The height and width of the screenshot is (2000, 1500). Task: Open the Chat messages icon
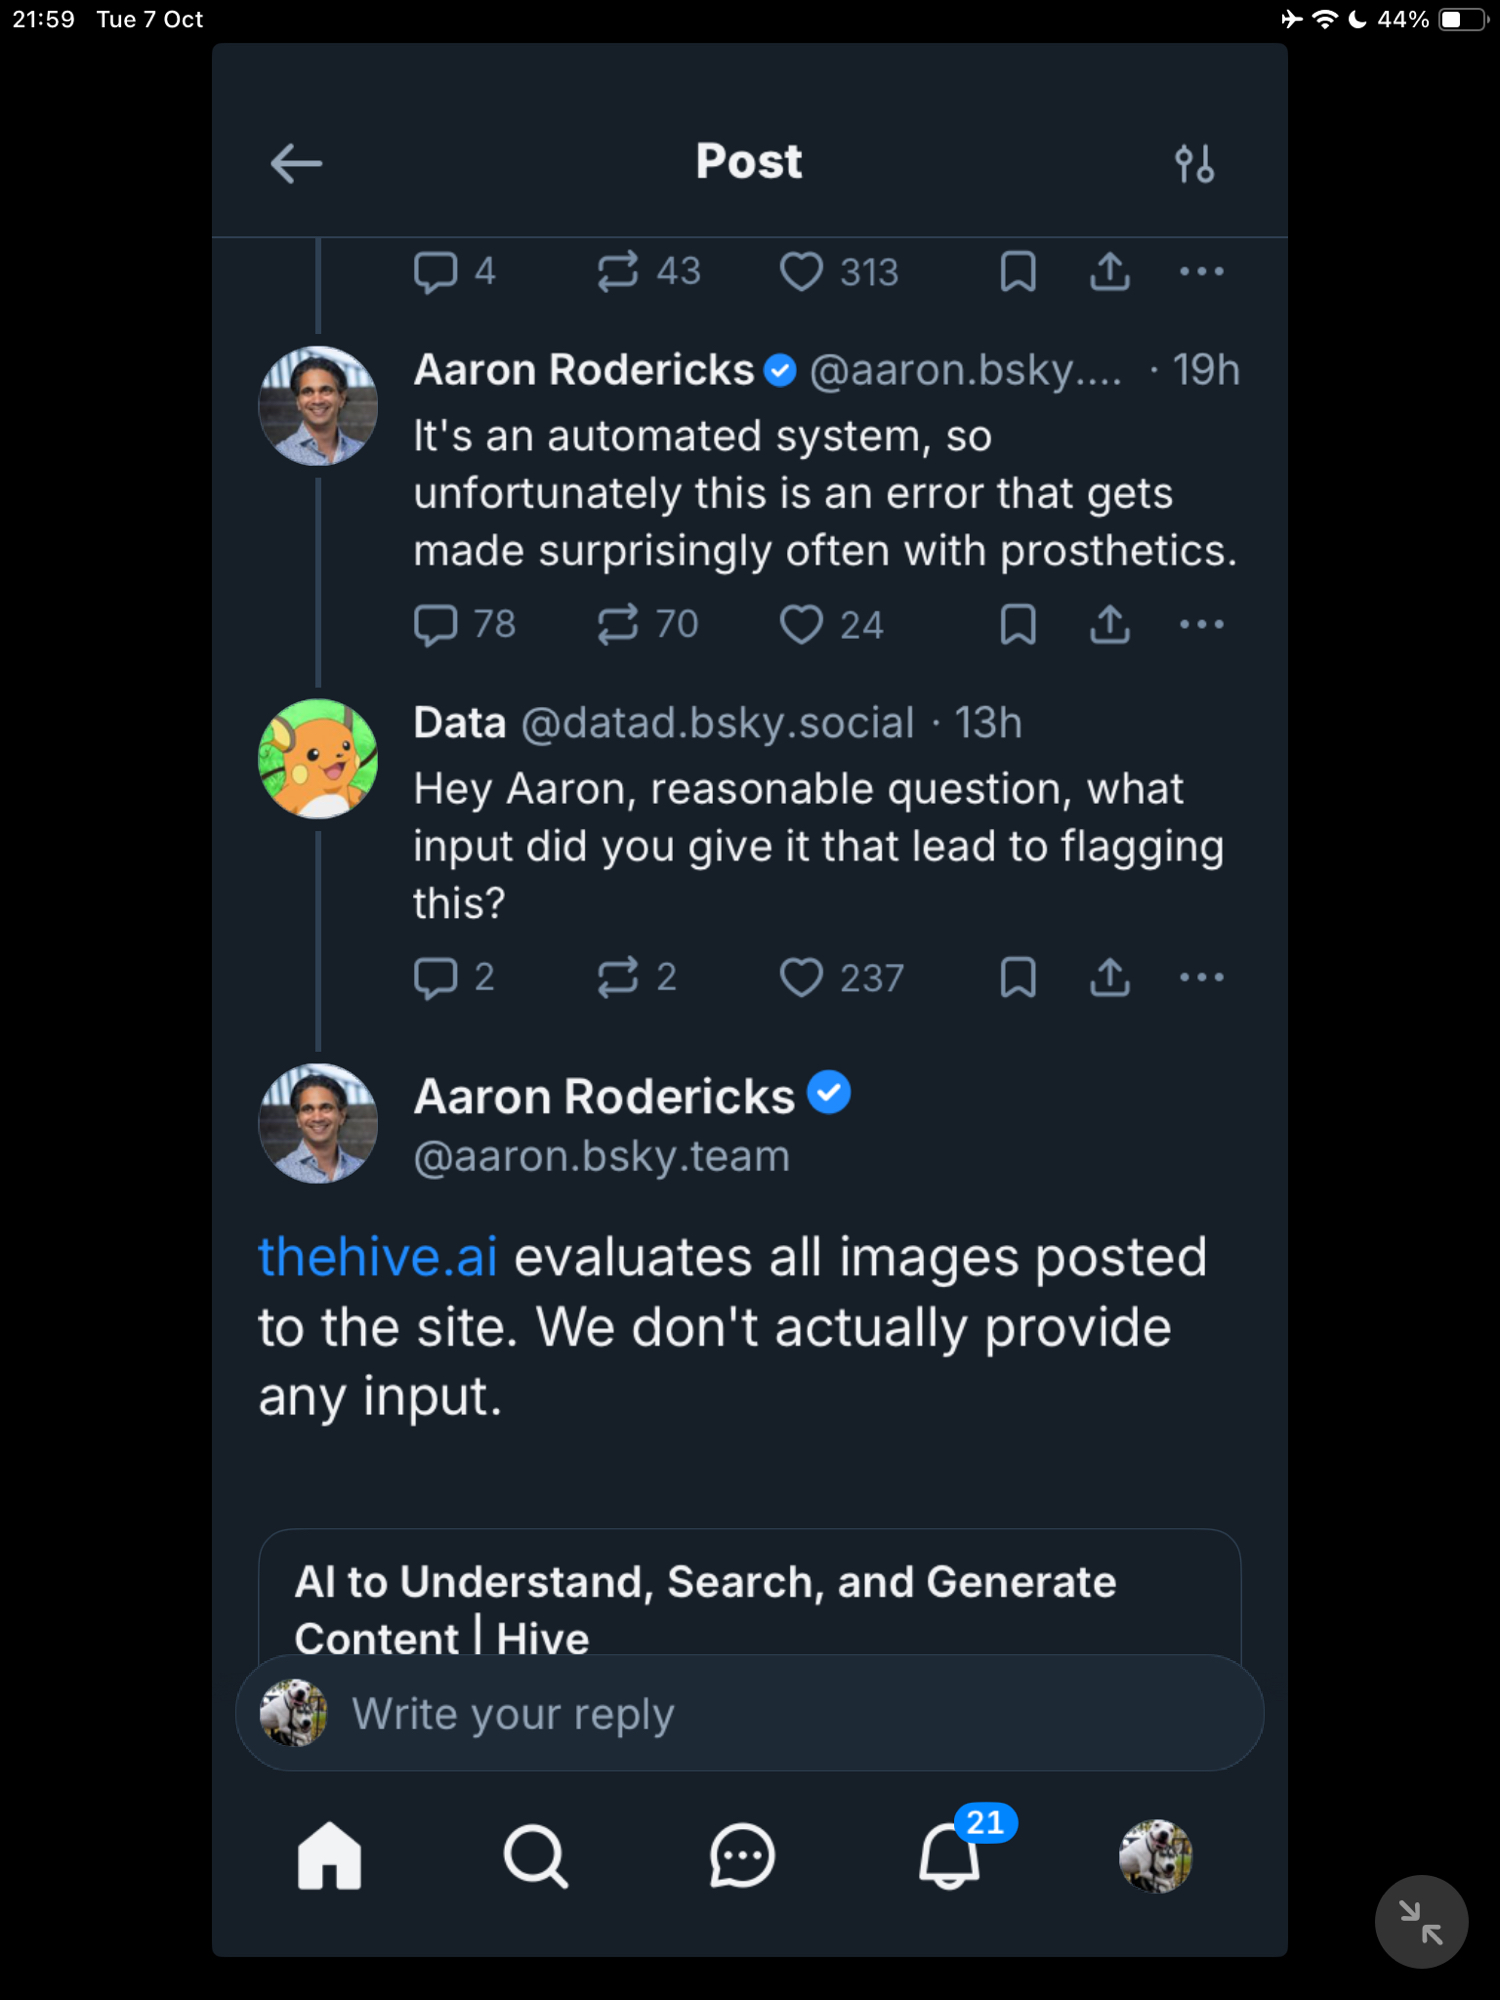pyautogui.click(x=742, y=1856)
